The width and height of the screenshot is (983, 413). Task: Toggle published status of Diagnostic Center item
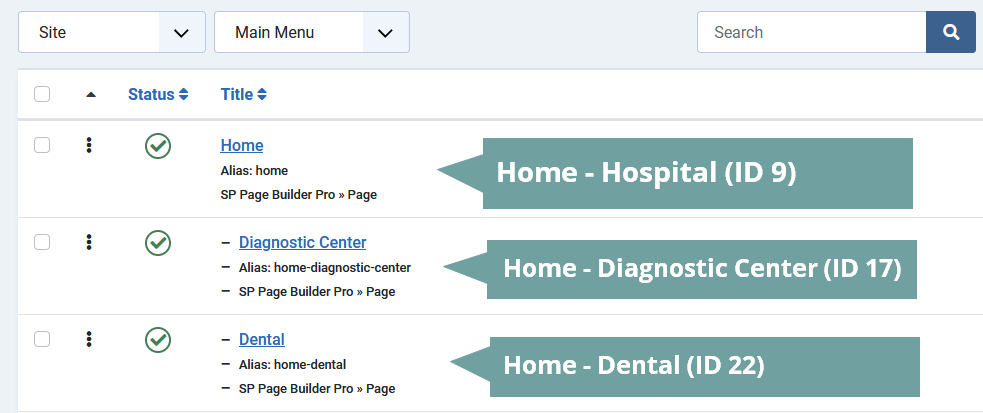[x=157, y=242]
